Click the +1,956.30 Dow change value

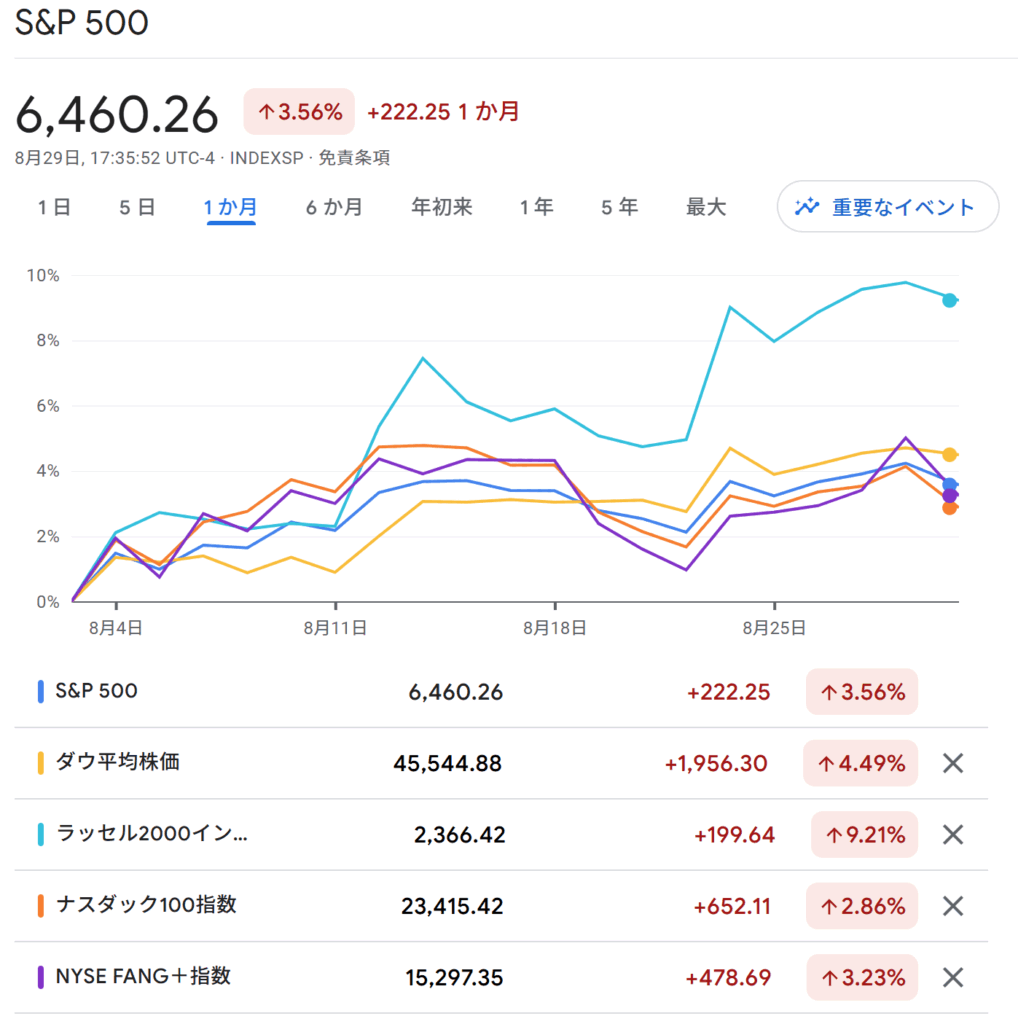coord(716,763)
